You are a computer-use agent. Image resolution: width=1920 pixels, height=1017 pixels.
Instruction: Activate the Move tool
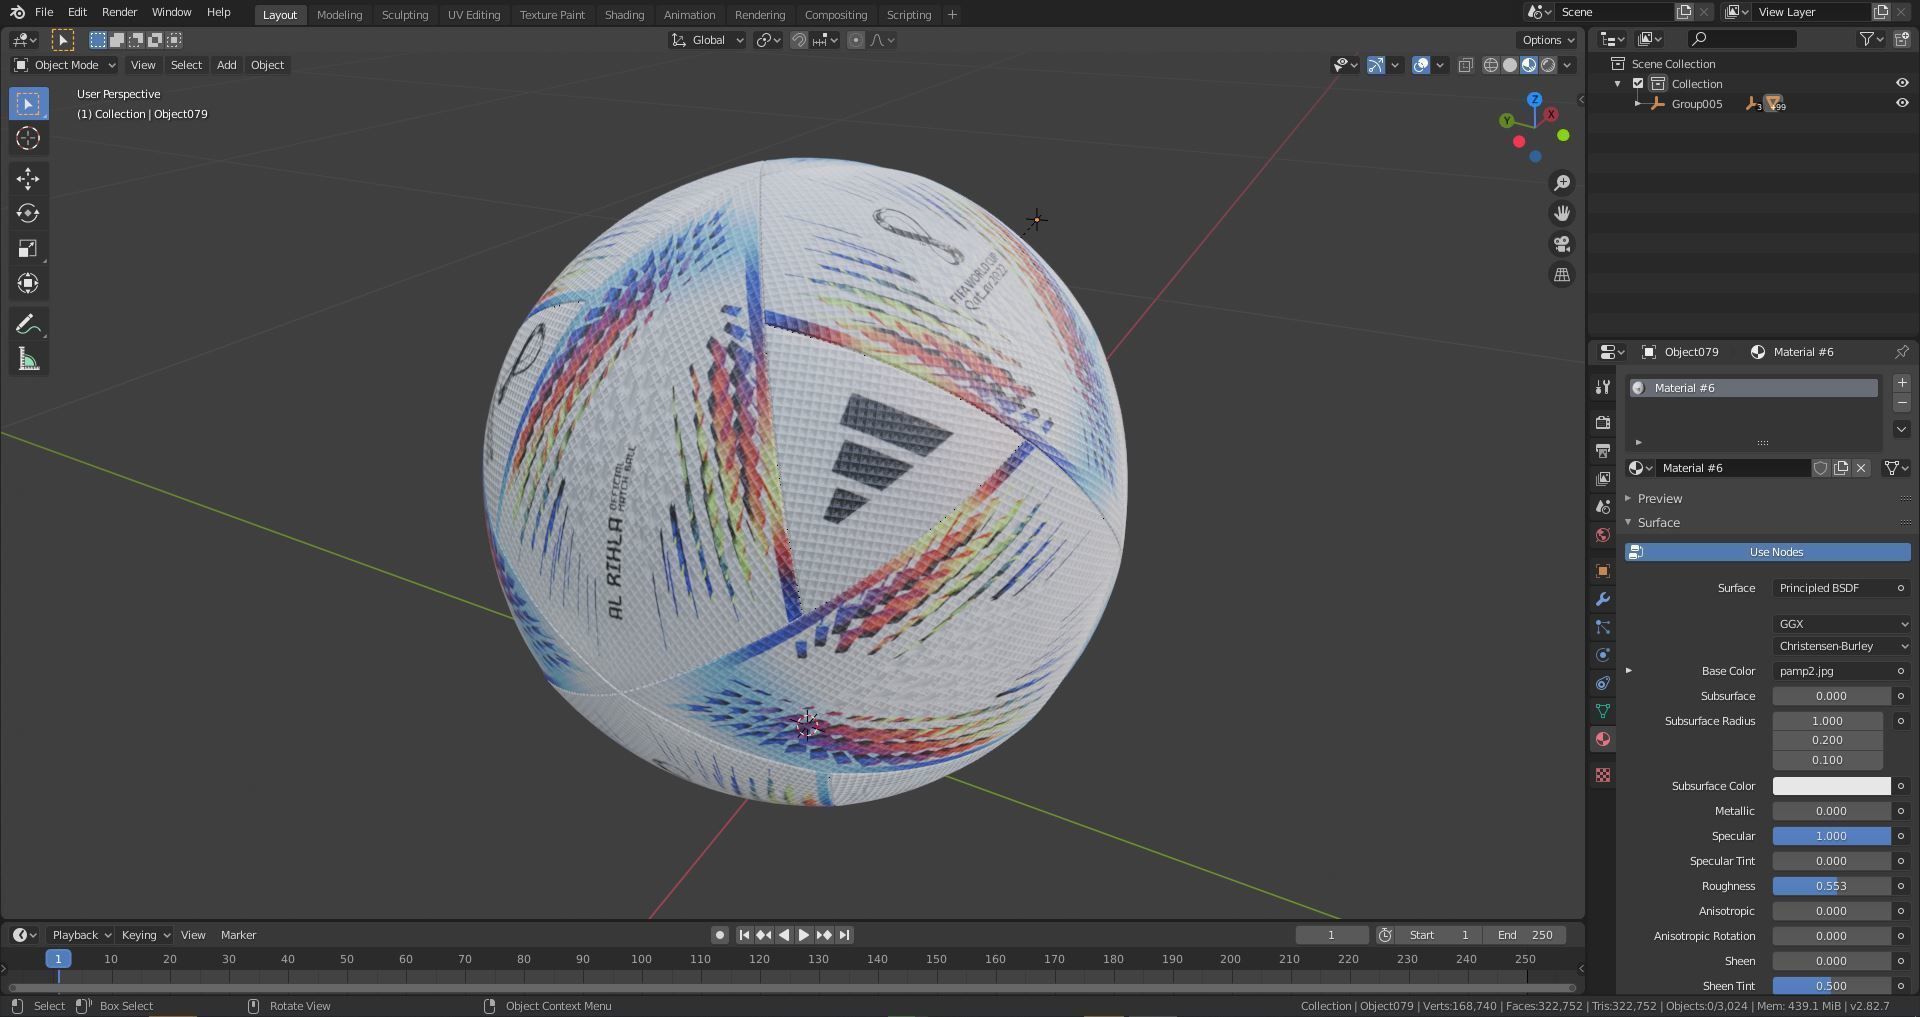28,178
